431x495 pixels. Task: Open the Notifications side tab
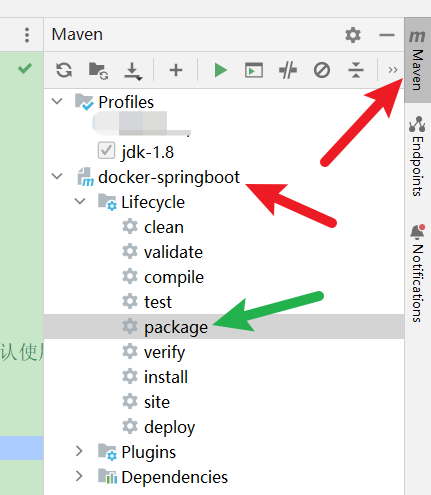pos(417,273)
